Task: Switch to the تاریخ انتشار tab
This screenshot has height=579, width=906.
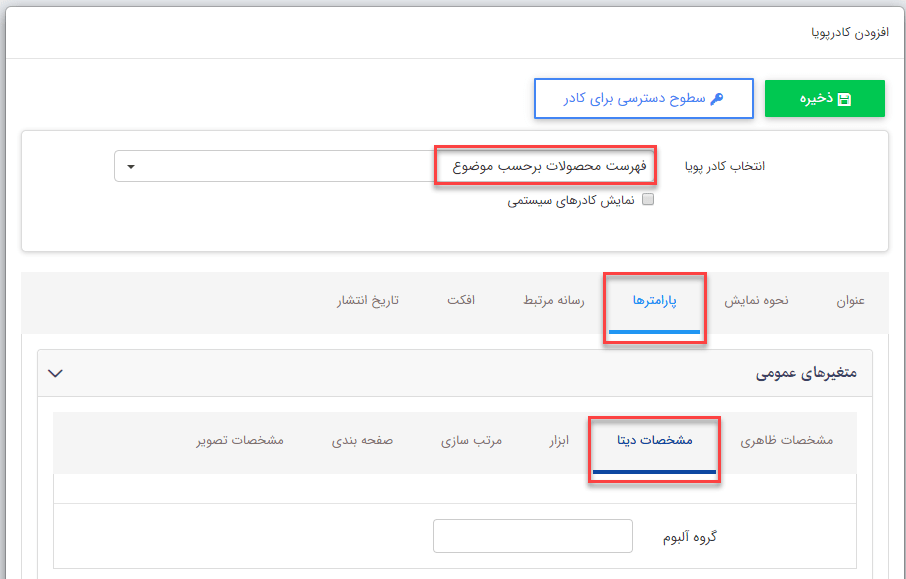Action: [368, 300]
